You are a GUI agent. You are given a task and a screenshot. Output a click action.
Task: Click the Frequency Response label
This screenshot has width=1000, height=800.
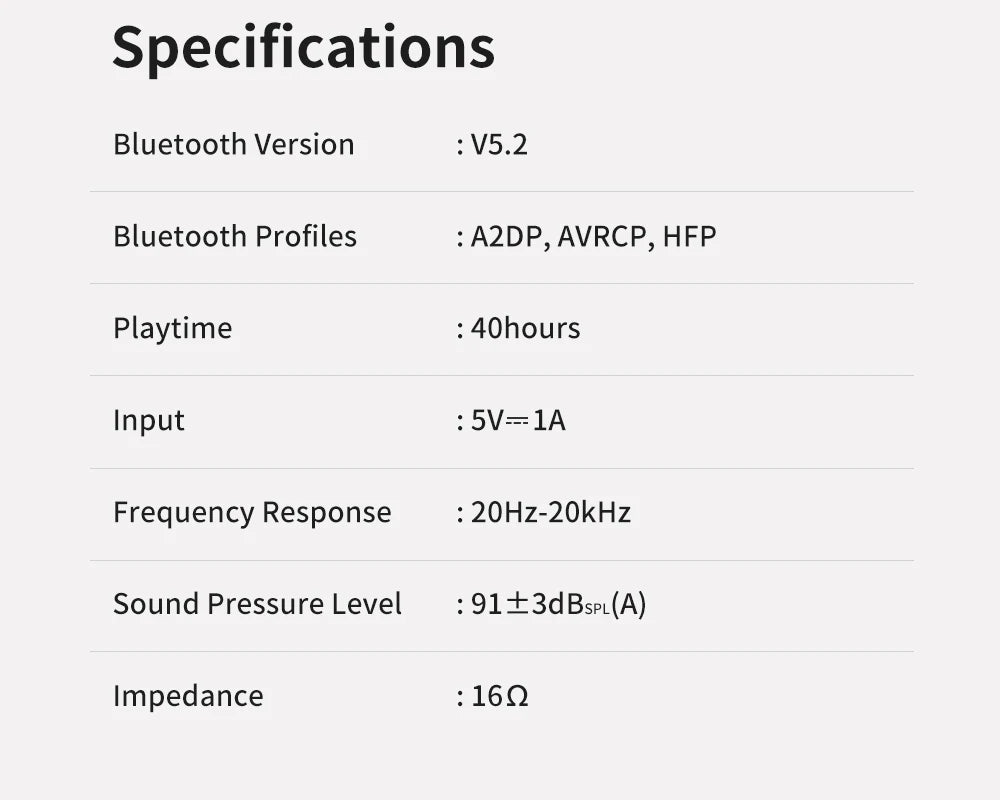(251, 512)
